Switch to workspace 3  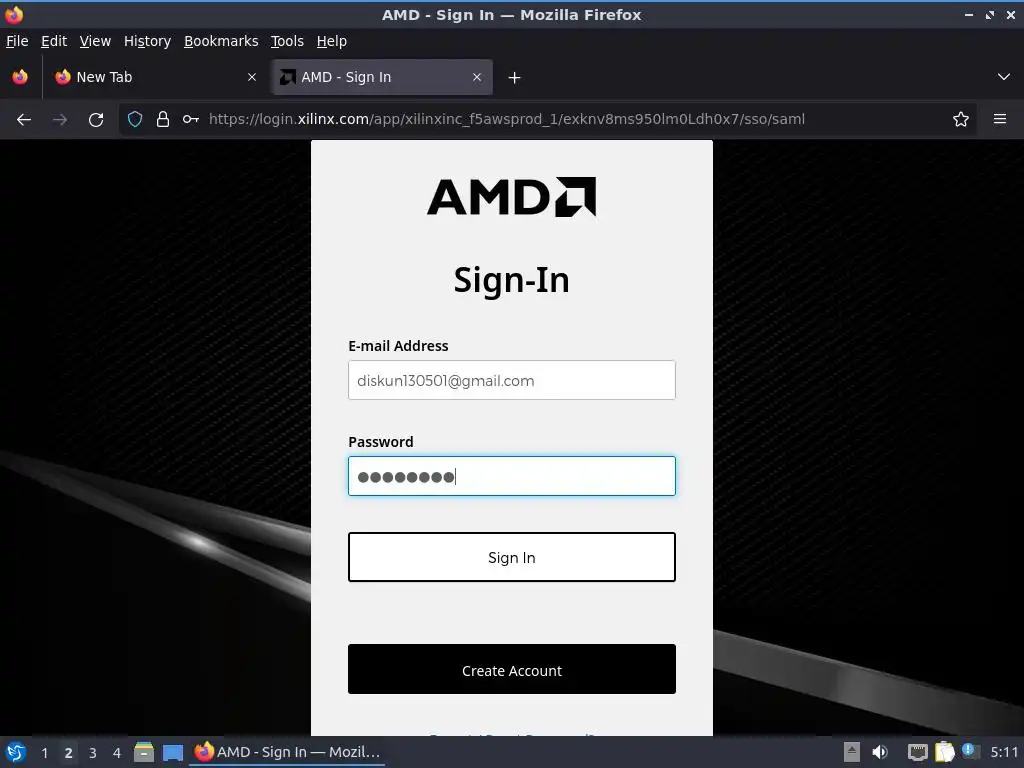[x=93, y=753]
